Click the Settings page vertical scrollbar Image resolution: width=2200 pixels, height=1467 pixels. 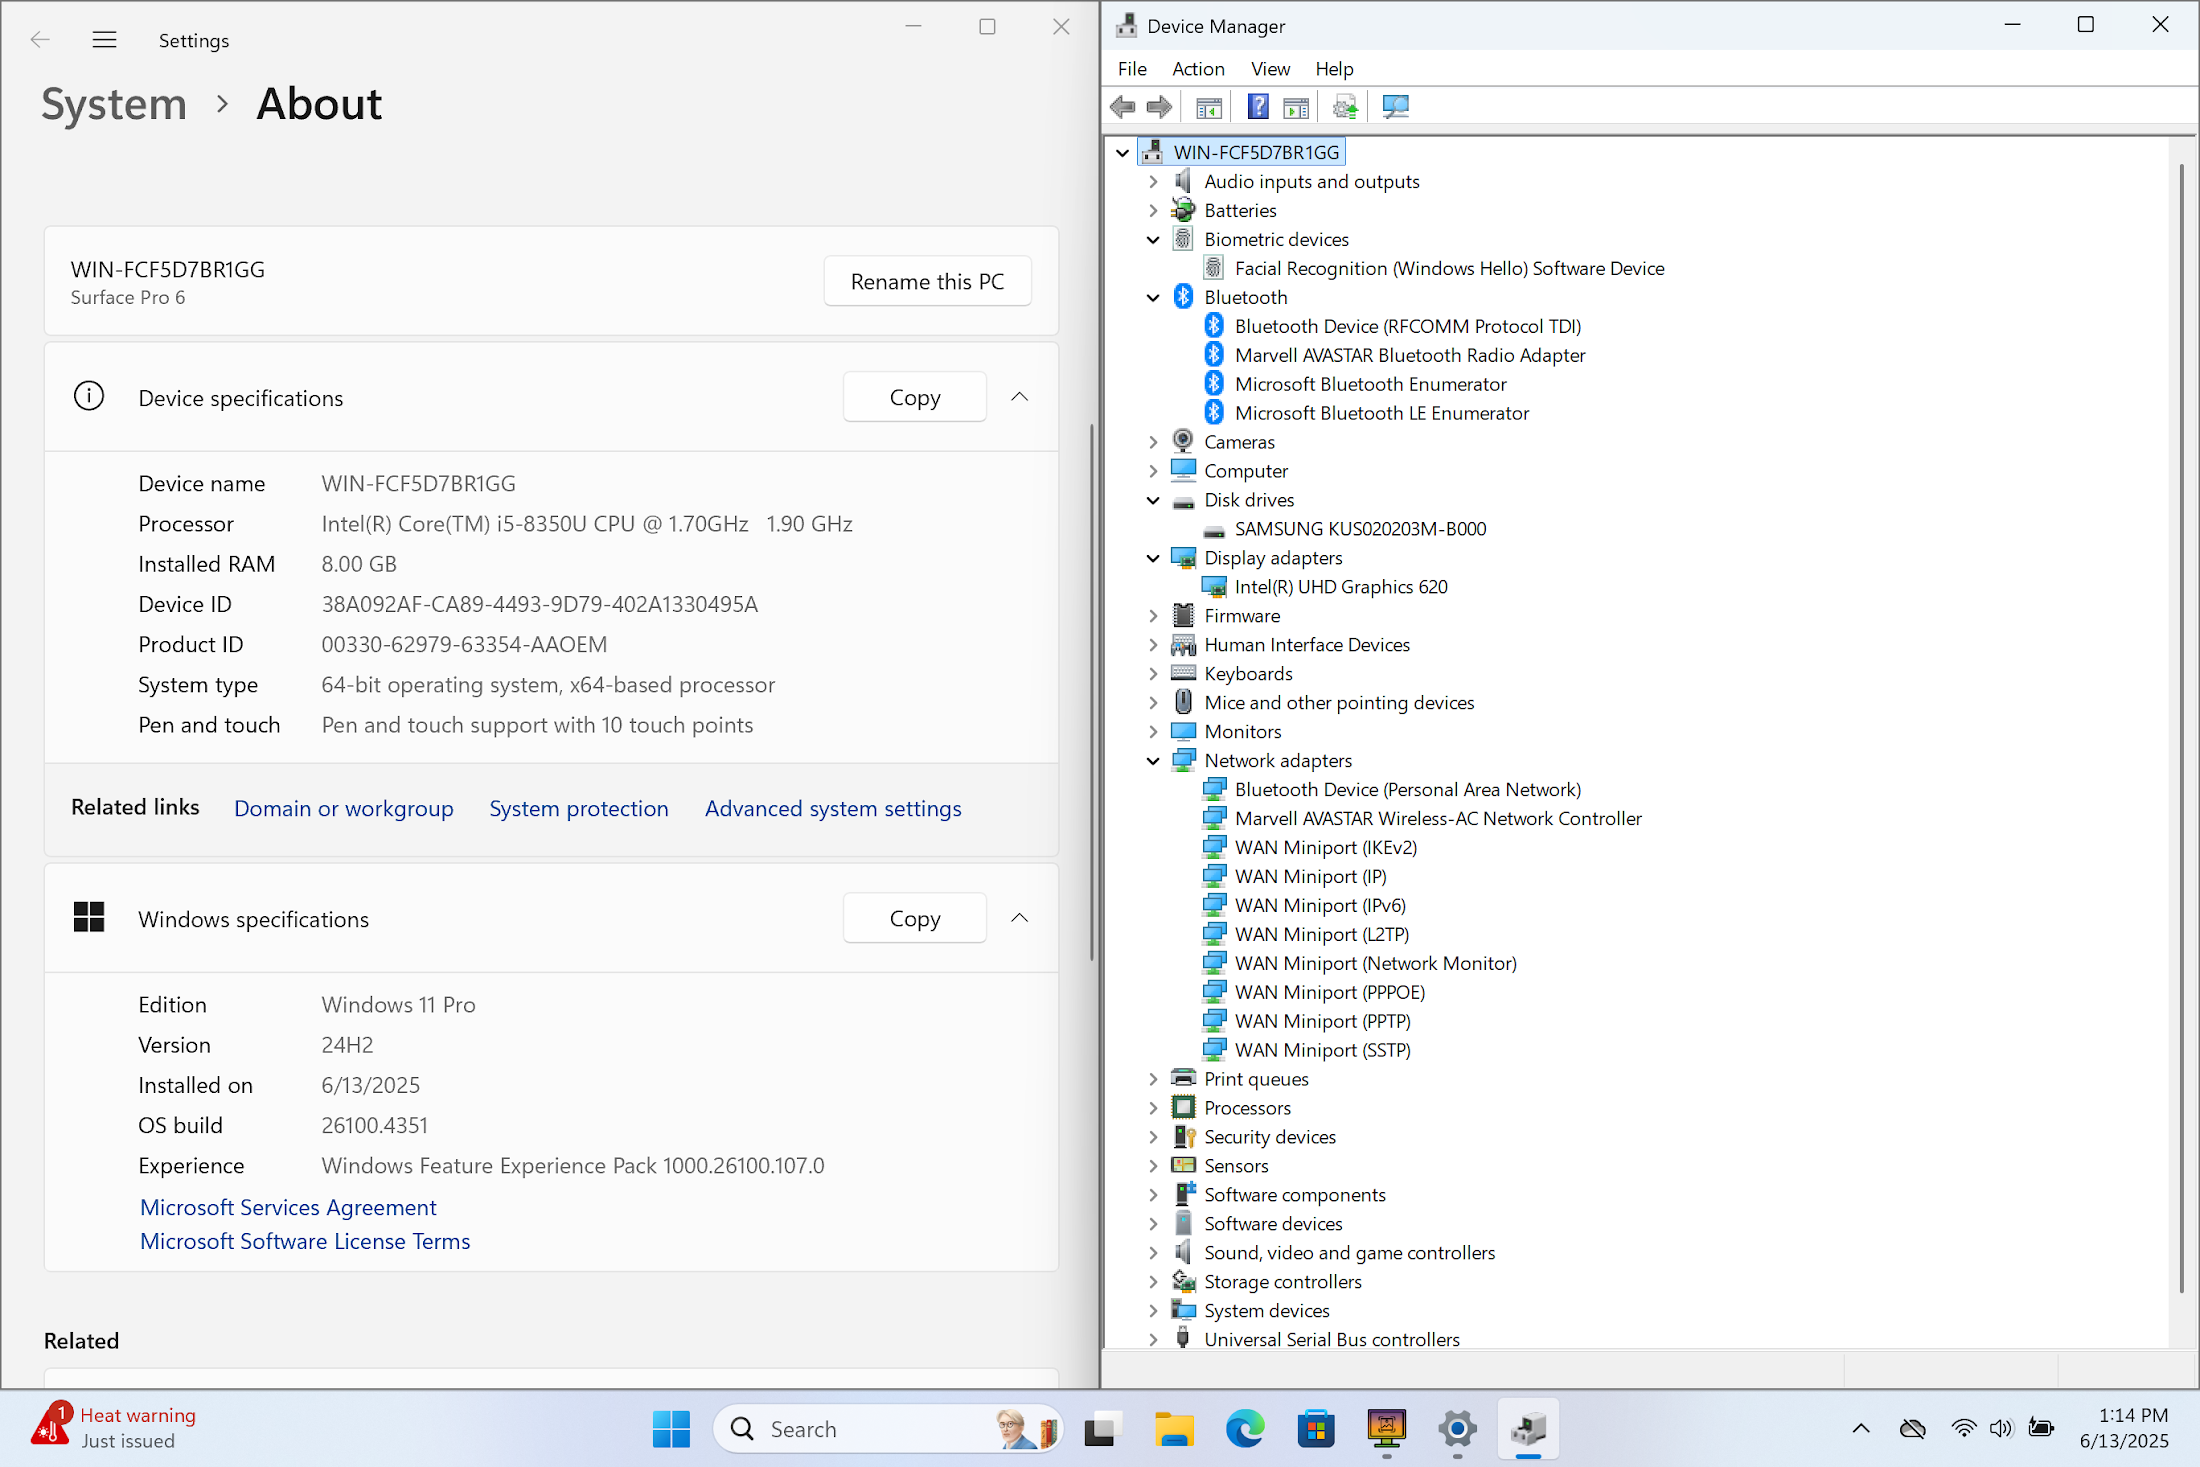pyautogui.click(x=1091, y=690)
